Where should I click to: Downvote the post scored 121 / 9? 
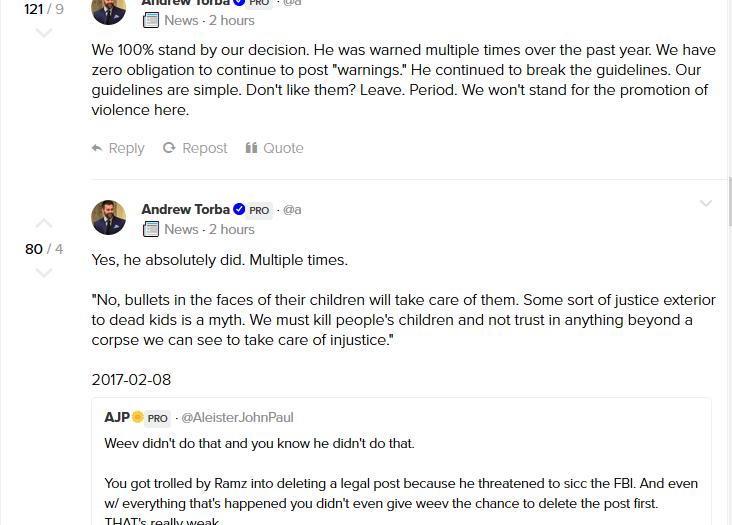tap(44, 33)
